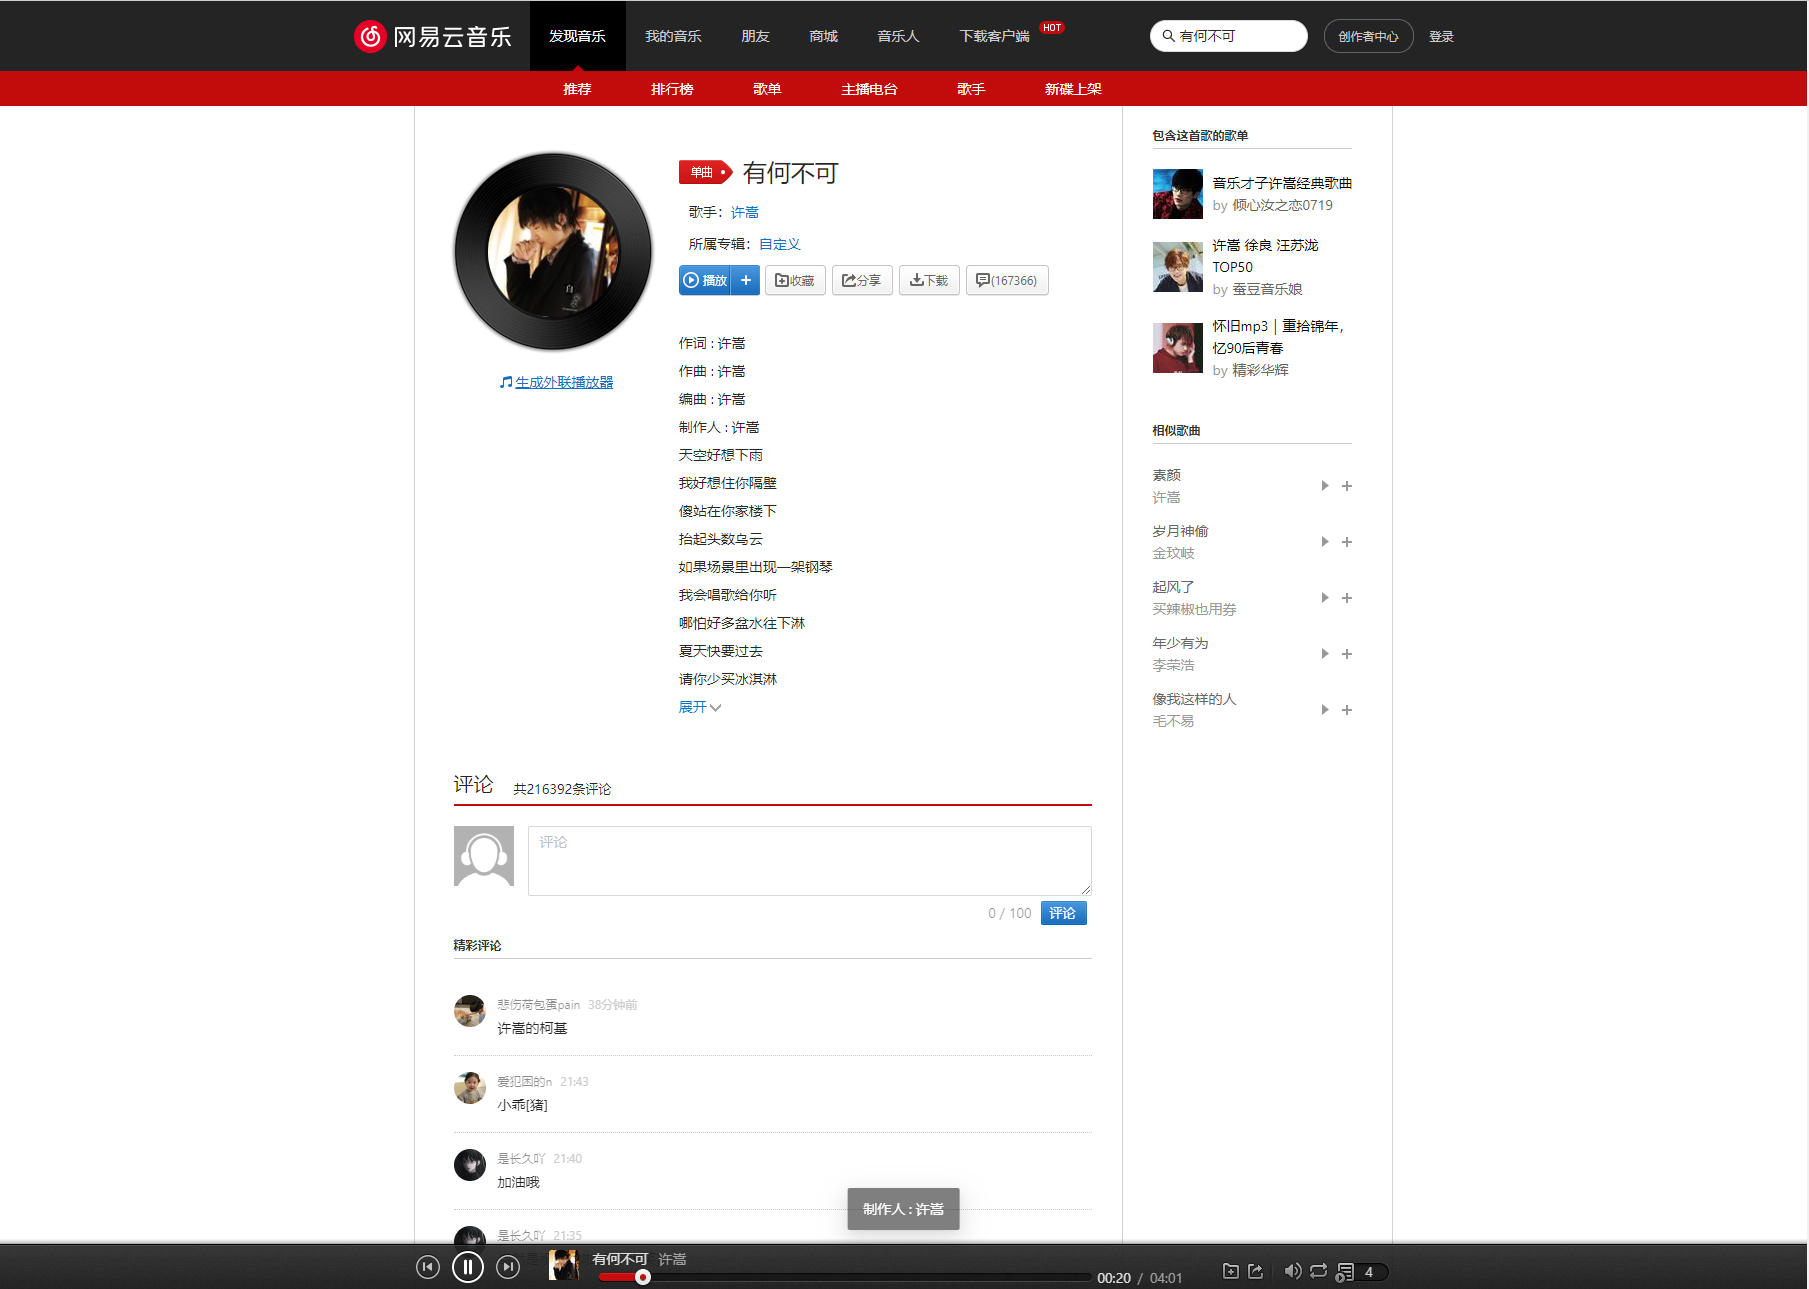The image size is (1809, 1289).
Task: Open the playlist queue showing 4
Action: pyautogui.click(x=1362, y=1272)
